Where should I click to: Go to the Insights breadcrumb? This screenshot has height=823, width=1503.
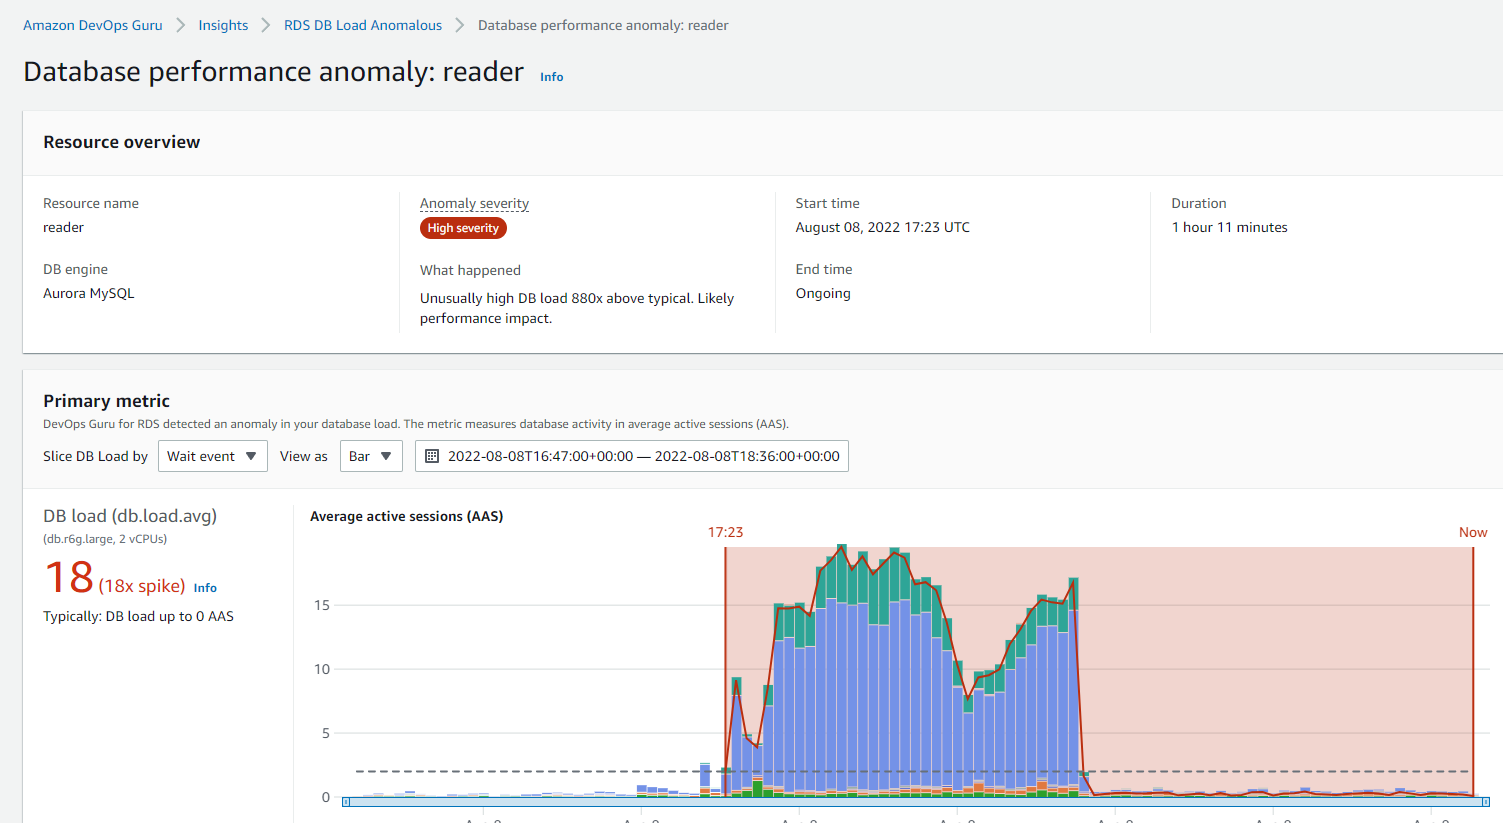223,25
